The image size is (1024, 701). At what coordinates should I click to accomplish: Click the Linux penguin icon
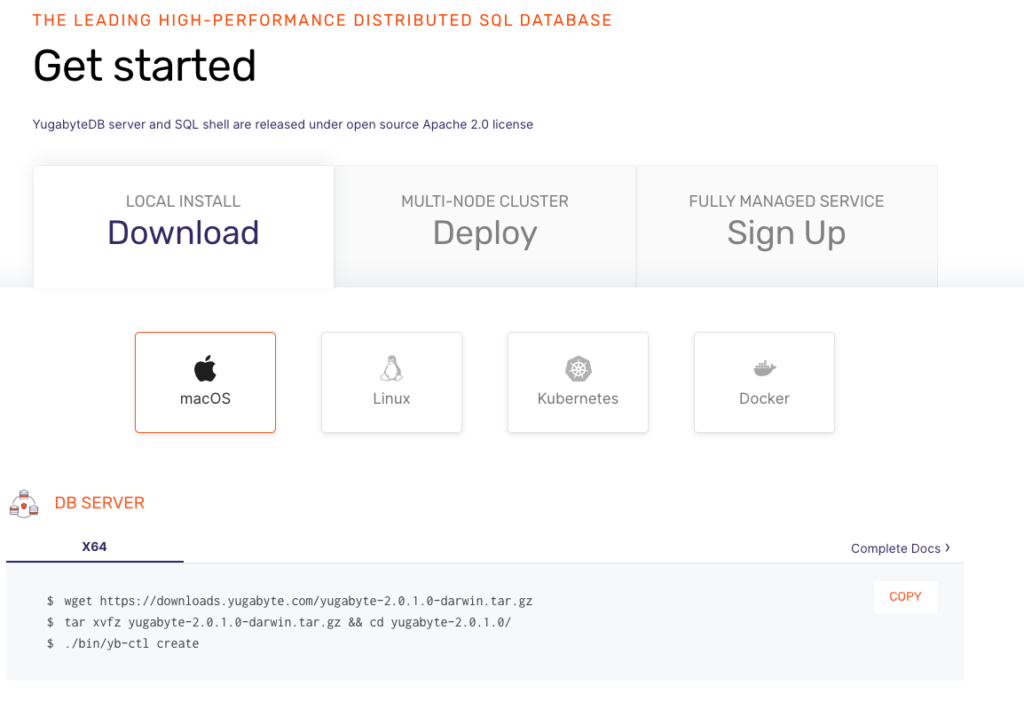[x=391, y=368]
